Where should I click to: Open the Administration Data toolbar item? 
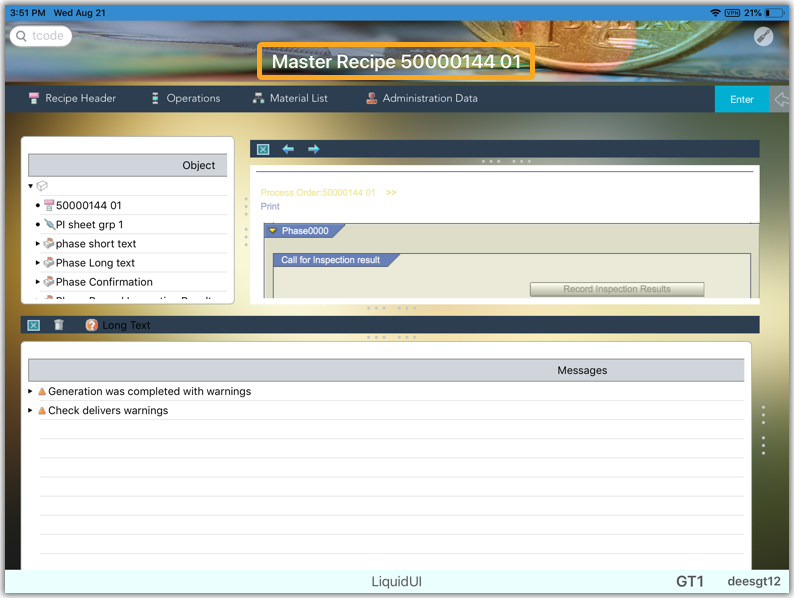coord(421,98)
